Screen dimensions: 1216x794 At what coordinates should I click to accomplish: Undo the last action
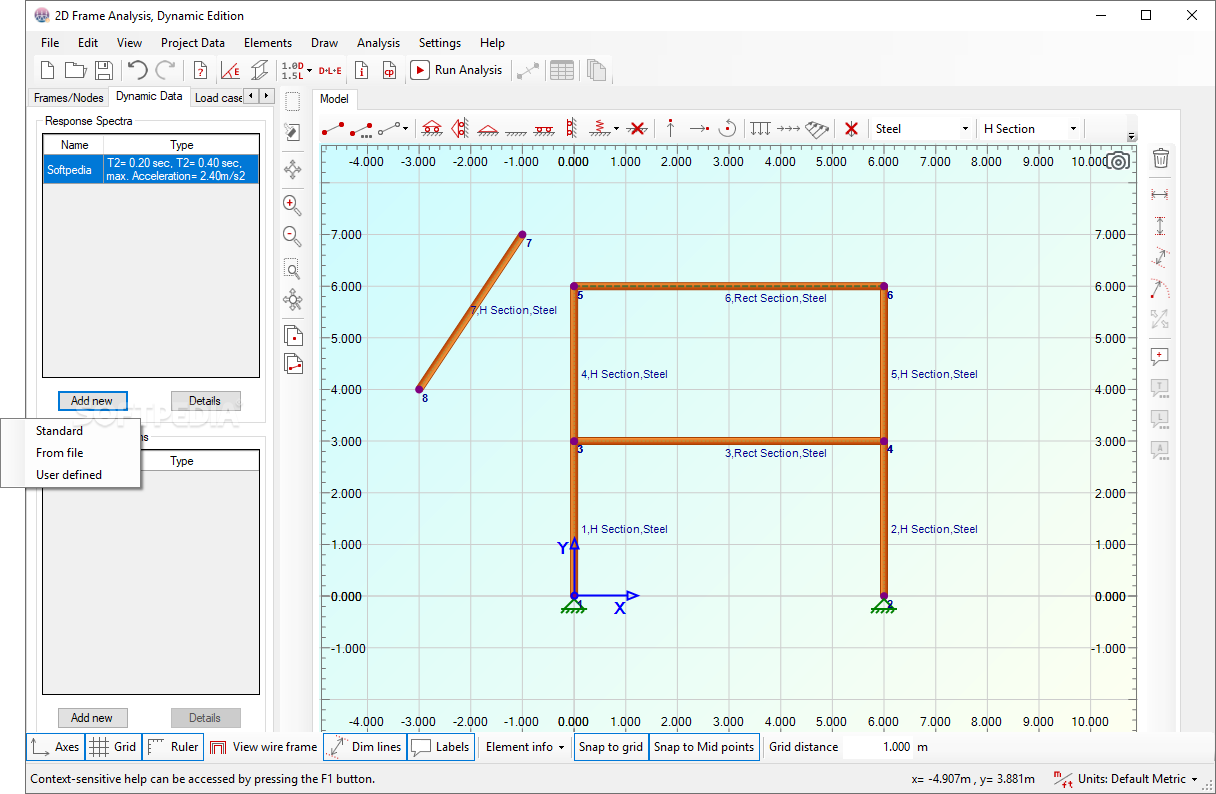pos(137,70)
